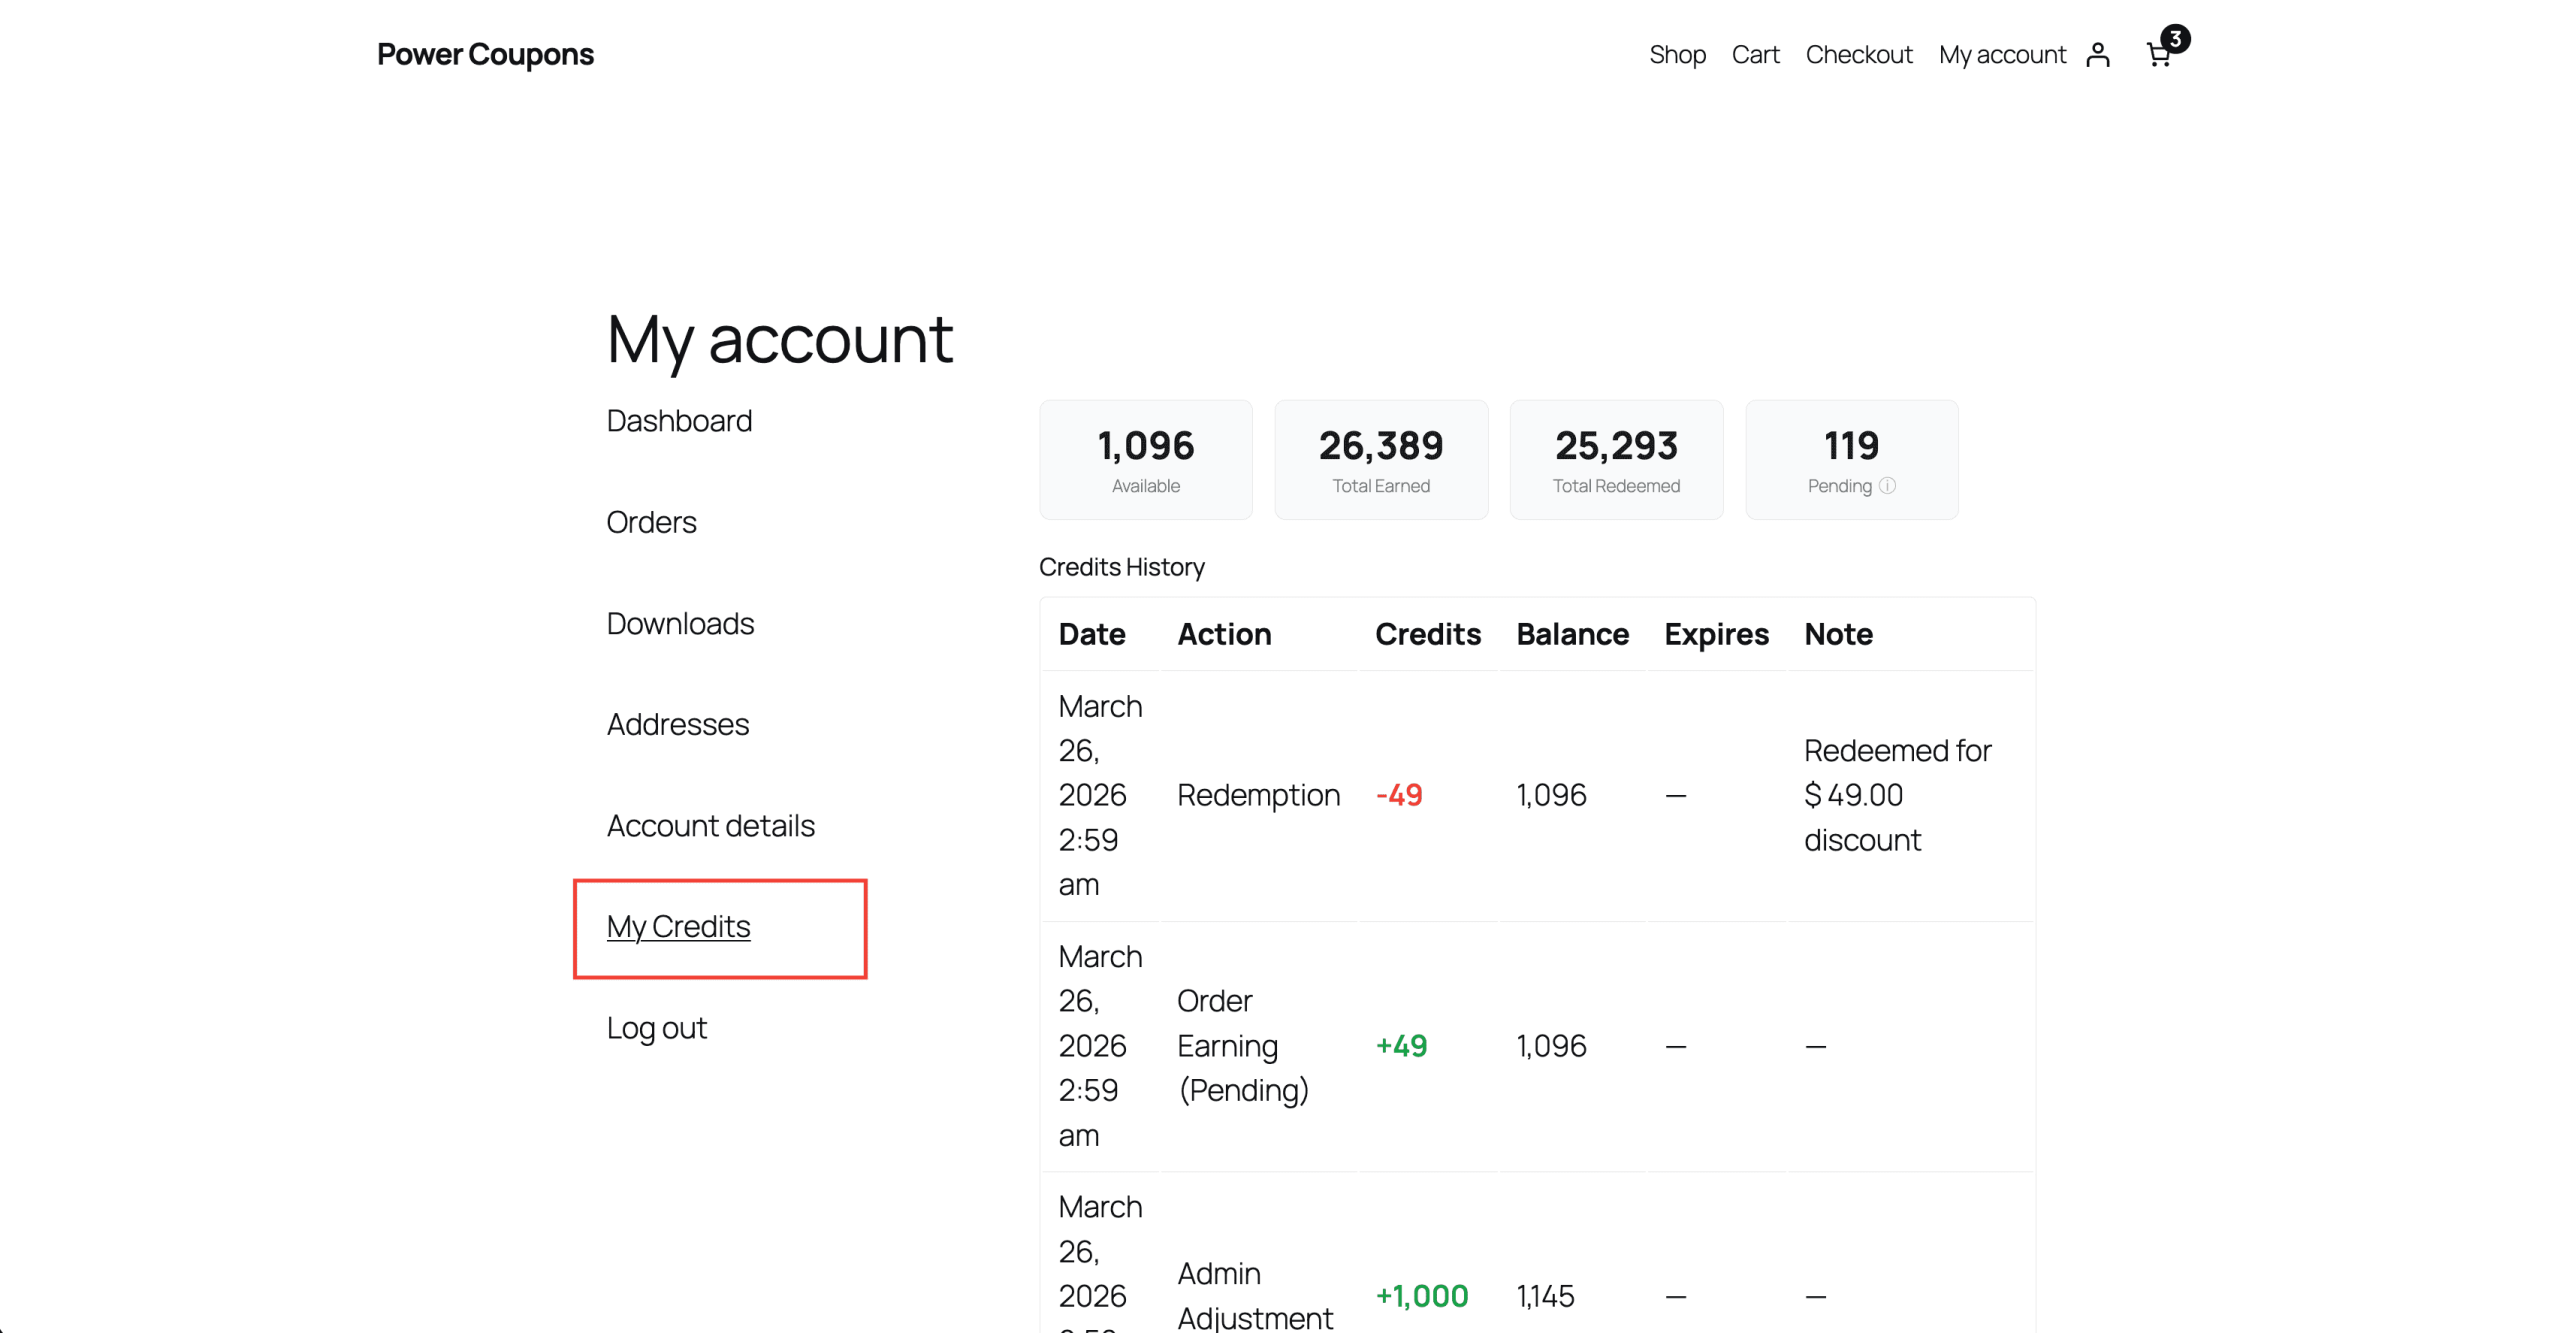
Task: Click the cart badge showing 3 items
Action: (2176, 39)
